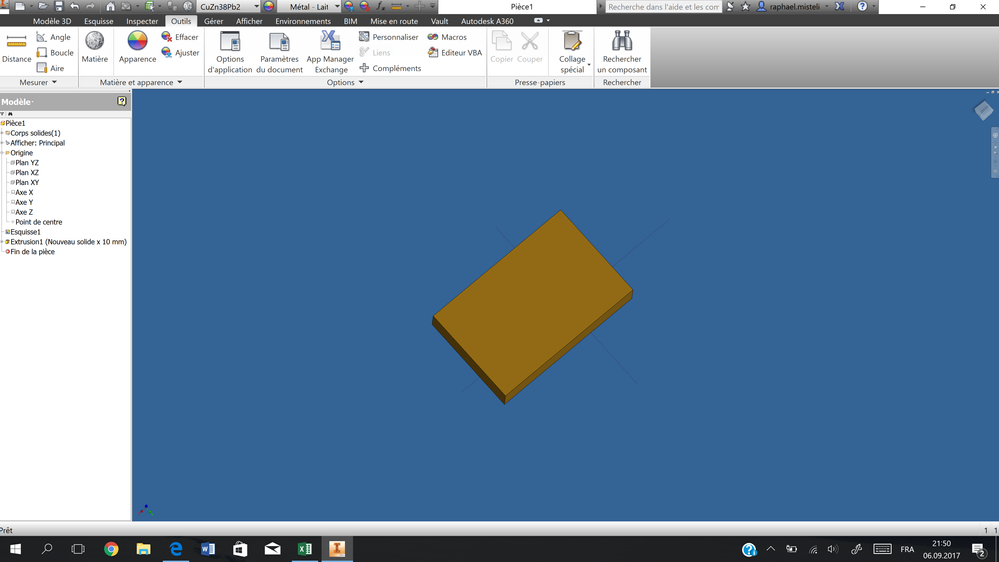This screenshot has height=562, width=999.
Task: Click the Collage spécial icon
Action: click(x=572, y=42)
